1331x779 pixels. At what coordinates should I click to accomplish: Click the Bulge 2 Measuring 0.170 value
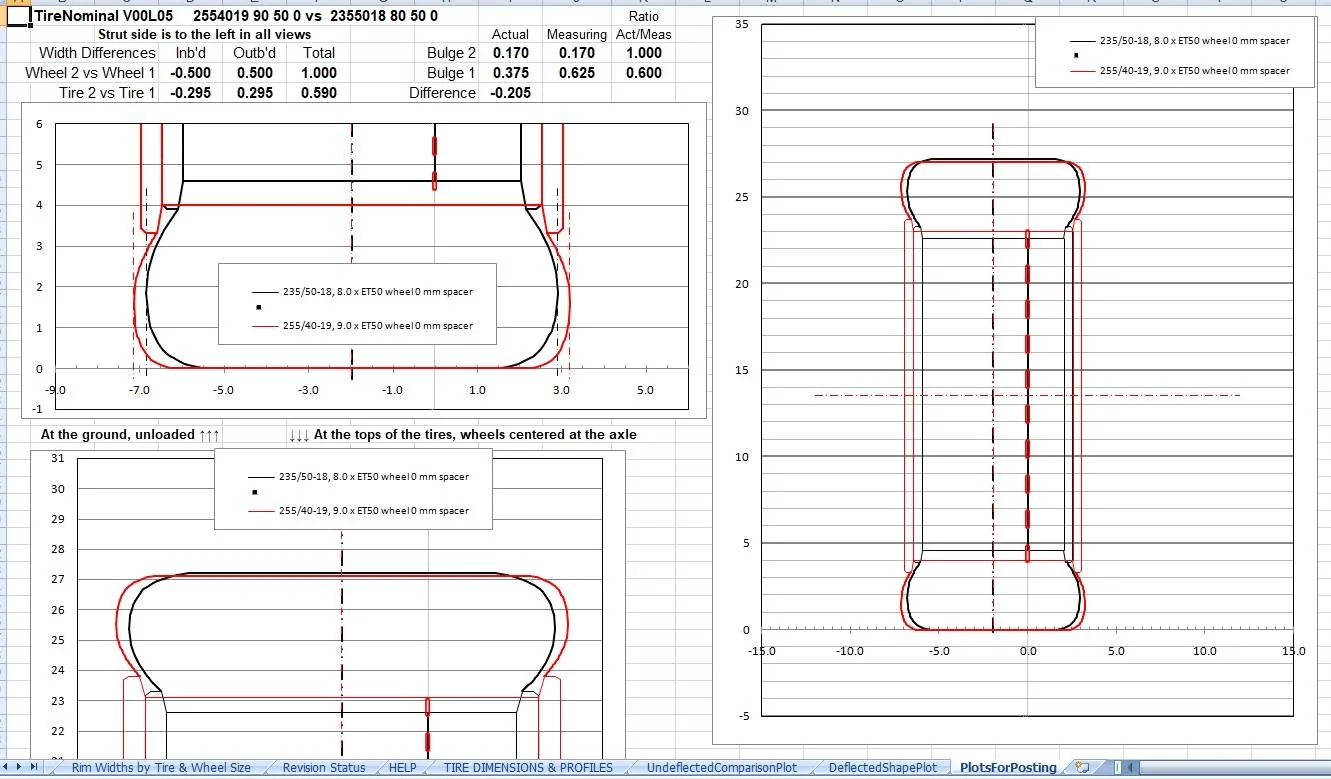pyautogui.click(x=576, y=53)
